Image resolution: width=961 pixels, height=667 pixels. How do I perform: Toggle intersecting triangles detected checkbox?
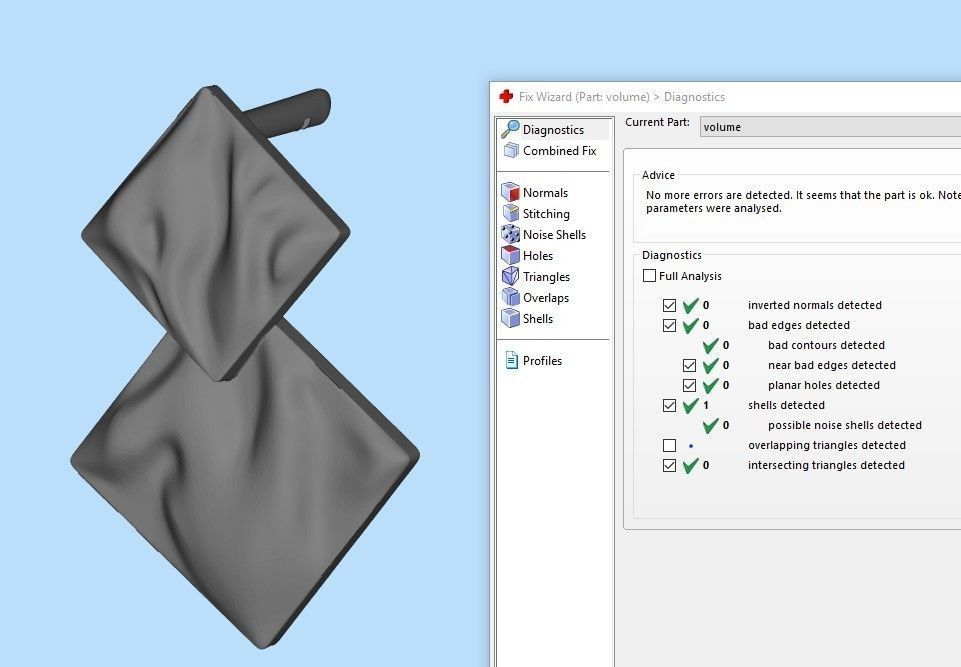[669, 465]
